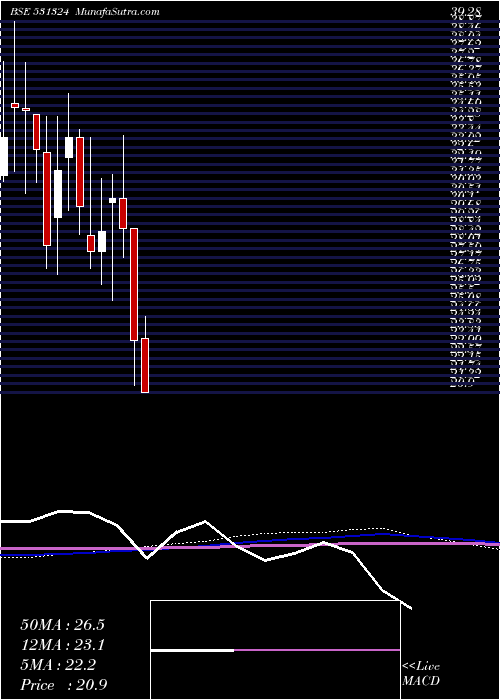Click the 5MA : 22.2 value
The height and width of the screenshot is (700, 500).
[58, 665]
